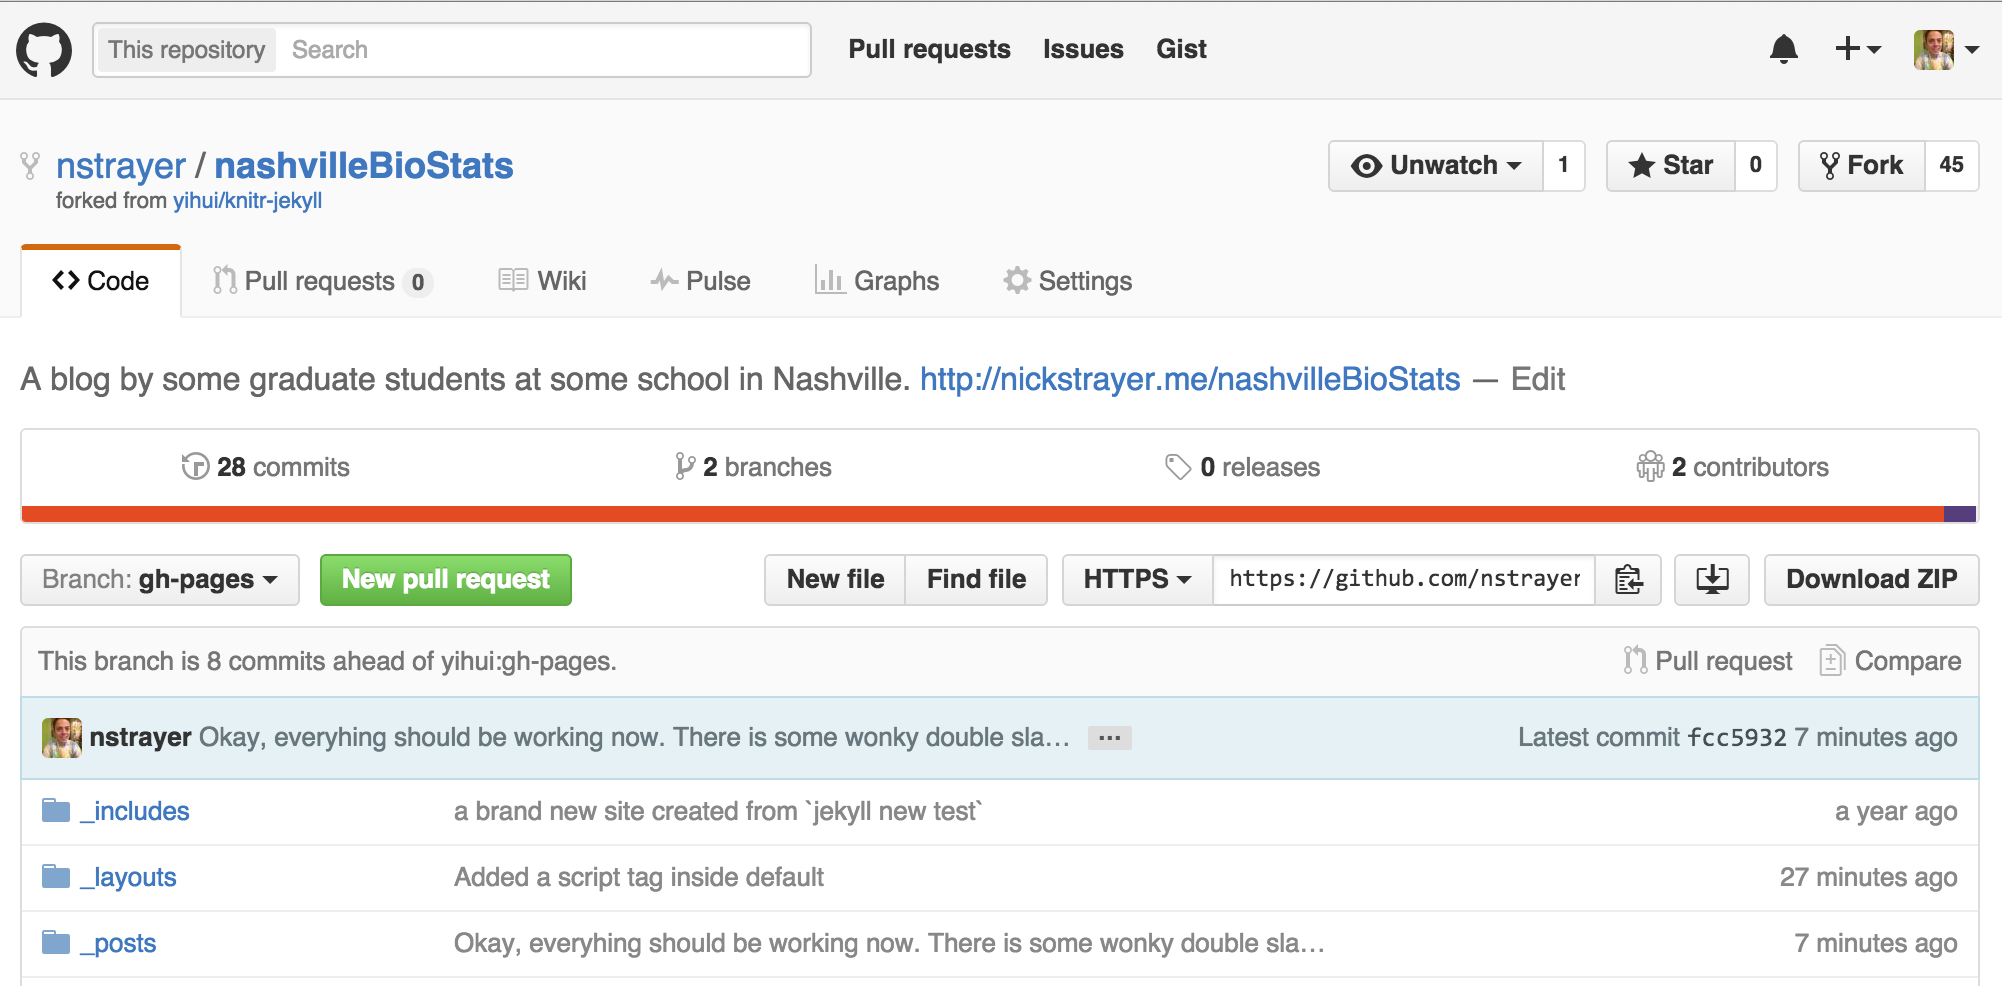The width and height of the screenshot is (2002, 986).
Task: Open 'Added a script tag inside default' commit
Action: [x=639, y=877]
